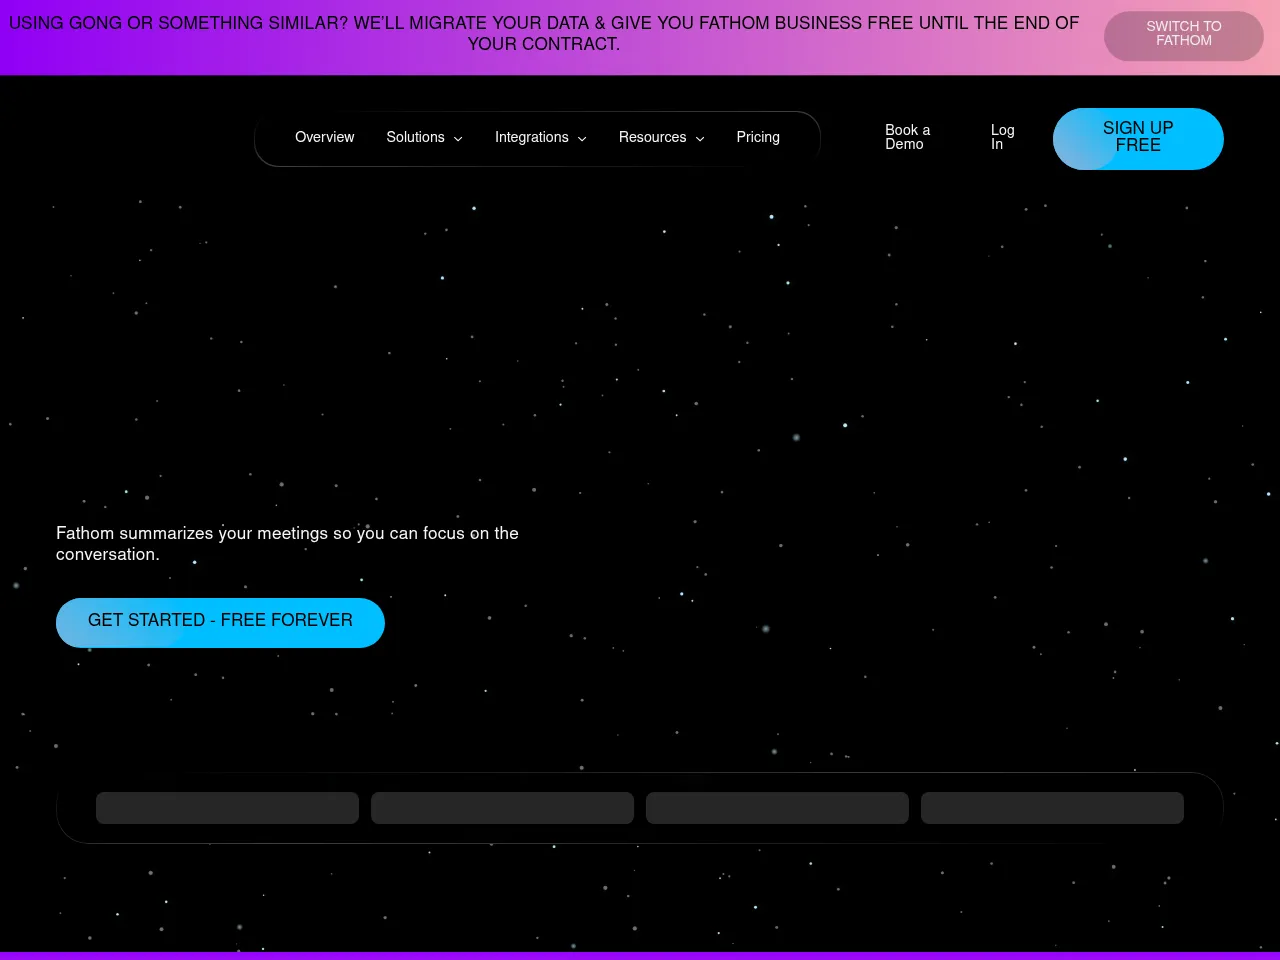Screen dimensions: 1280x960
Task: Click the Sign Up Free button
Action: pyautogui.click(x=1138, y=138)
